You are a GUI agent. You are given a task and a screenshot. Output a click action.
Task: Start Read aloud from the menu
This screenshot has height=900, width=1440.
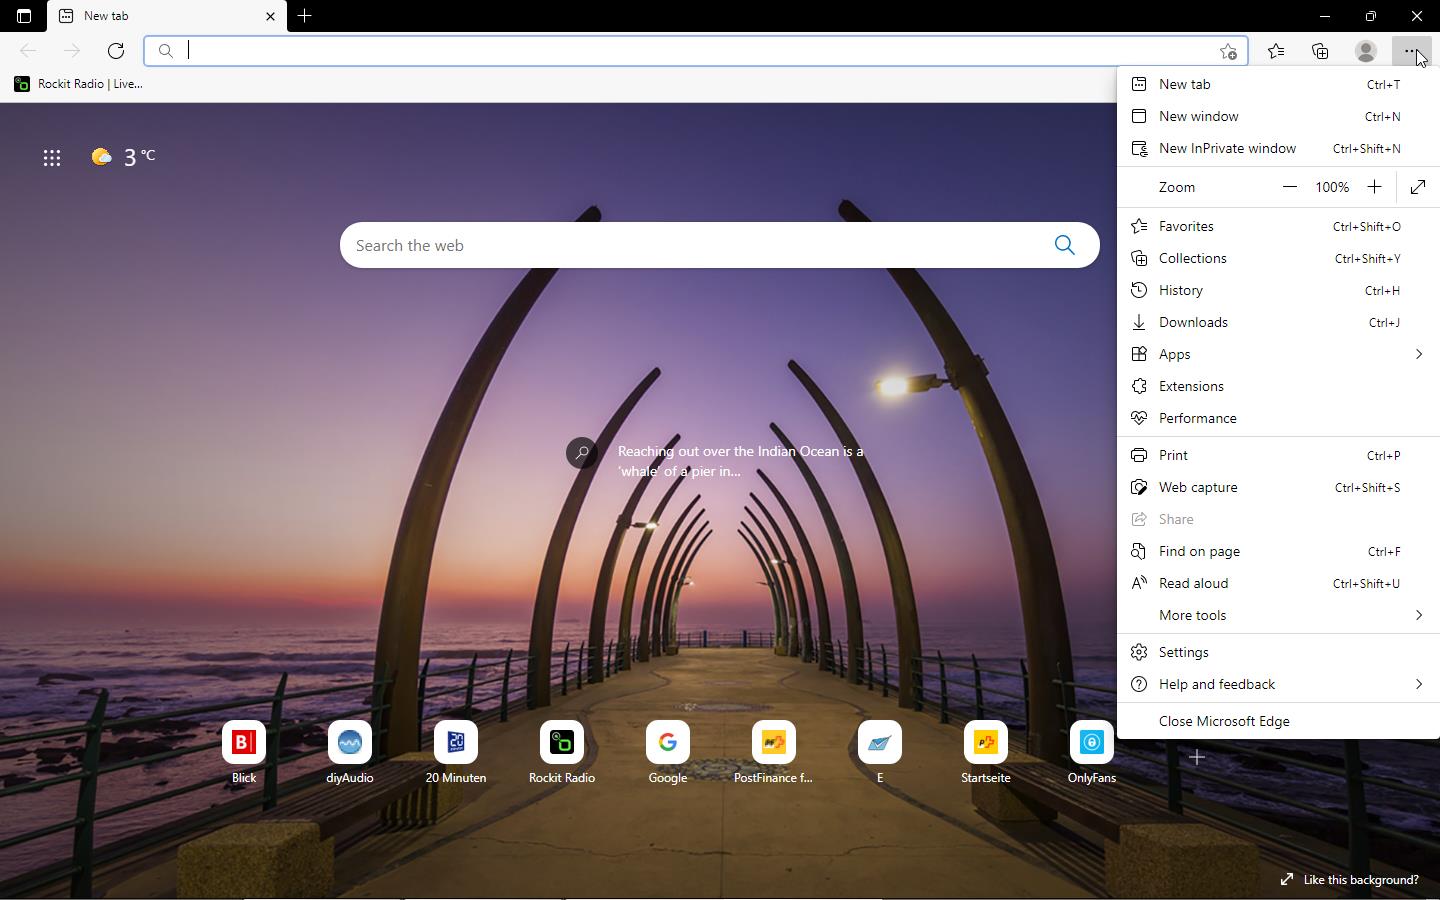pyautogui.click(x=1278, y=583)
